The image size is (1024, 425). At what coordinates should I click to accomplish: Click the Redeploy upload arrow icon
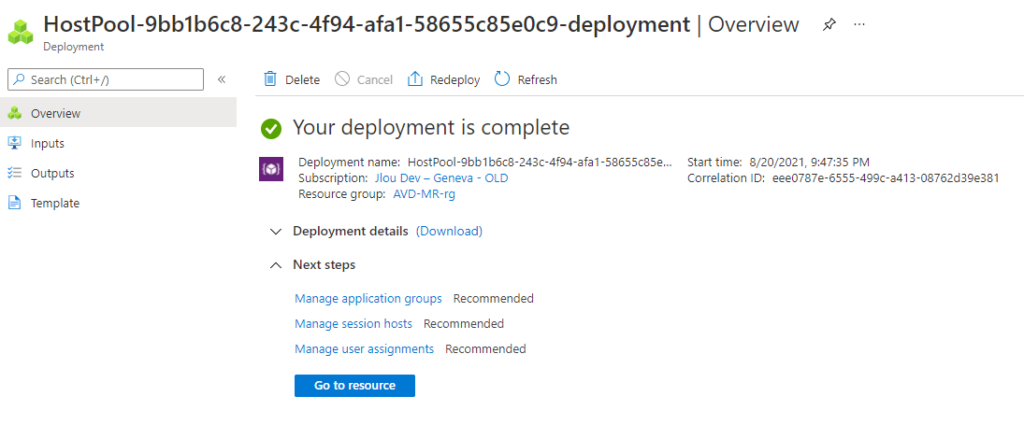pyautogui.click(x=415, y=80)
